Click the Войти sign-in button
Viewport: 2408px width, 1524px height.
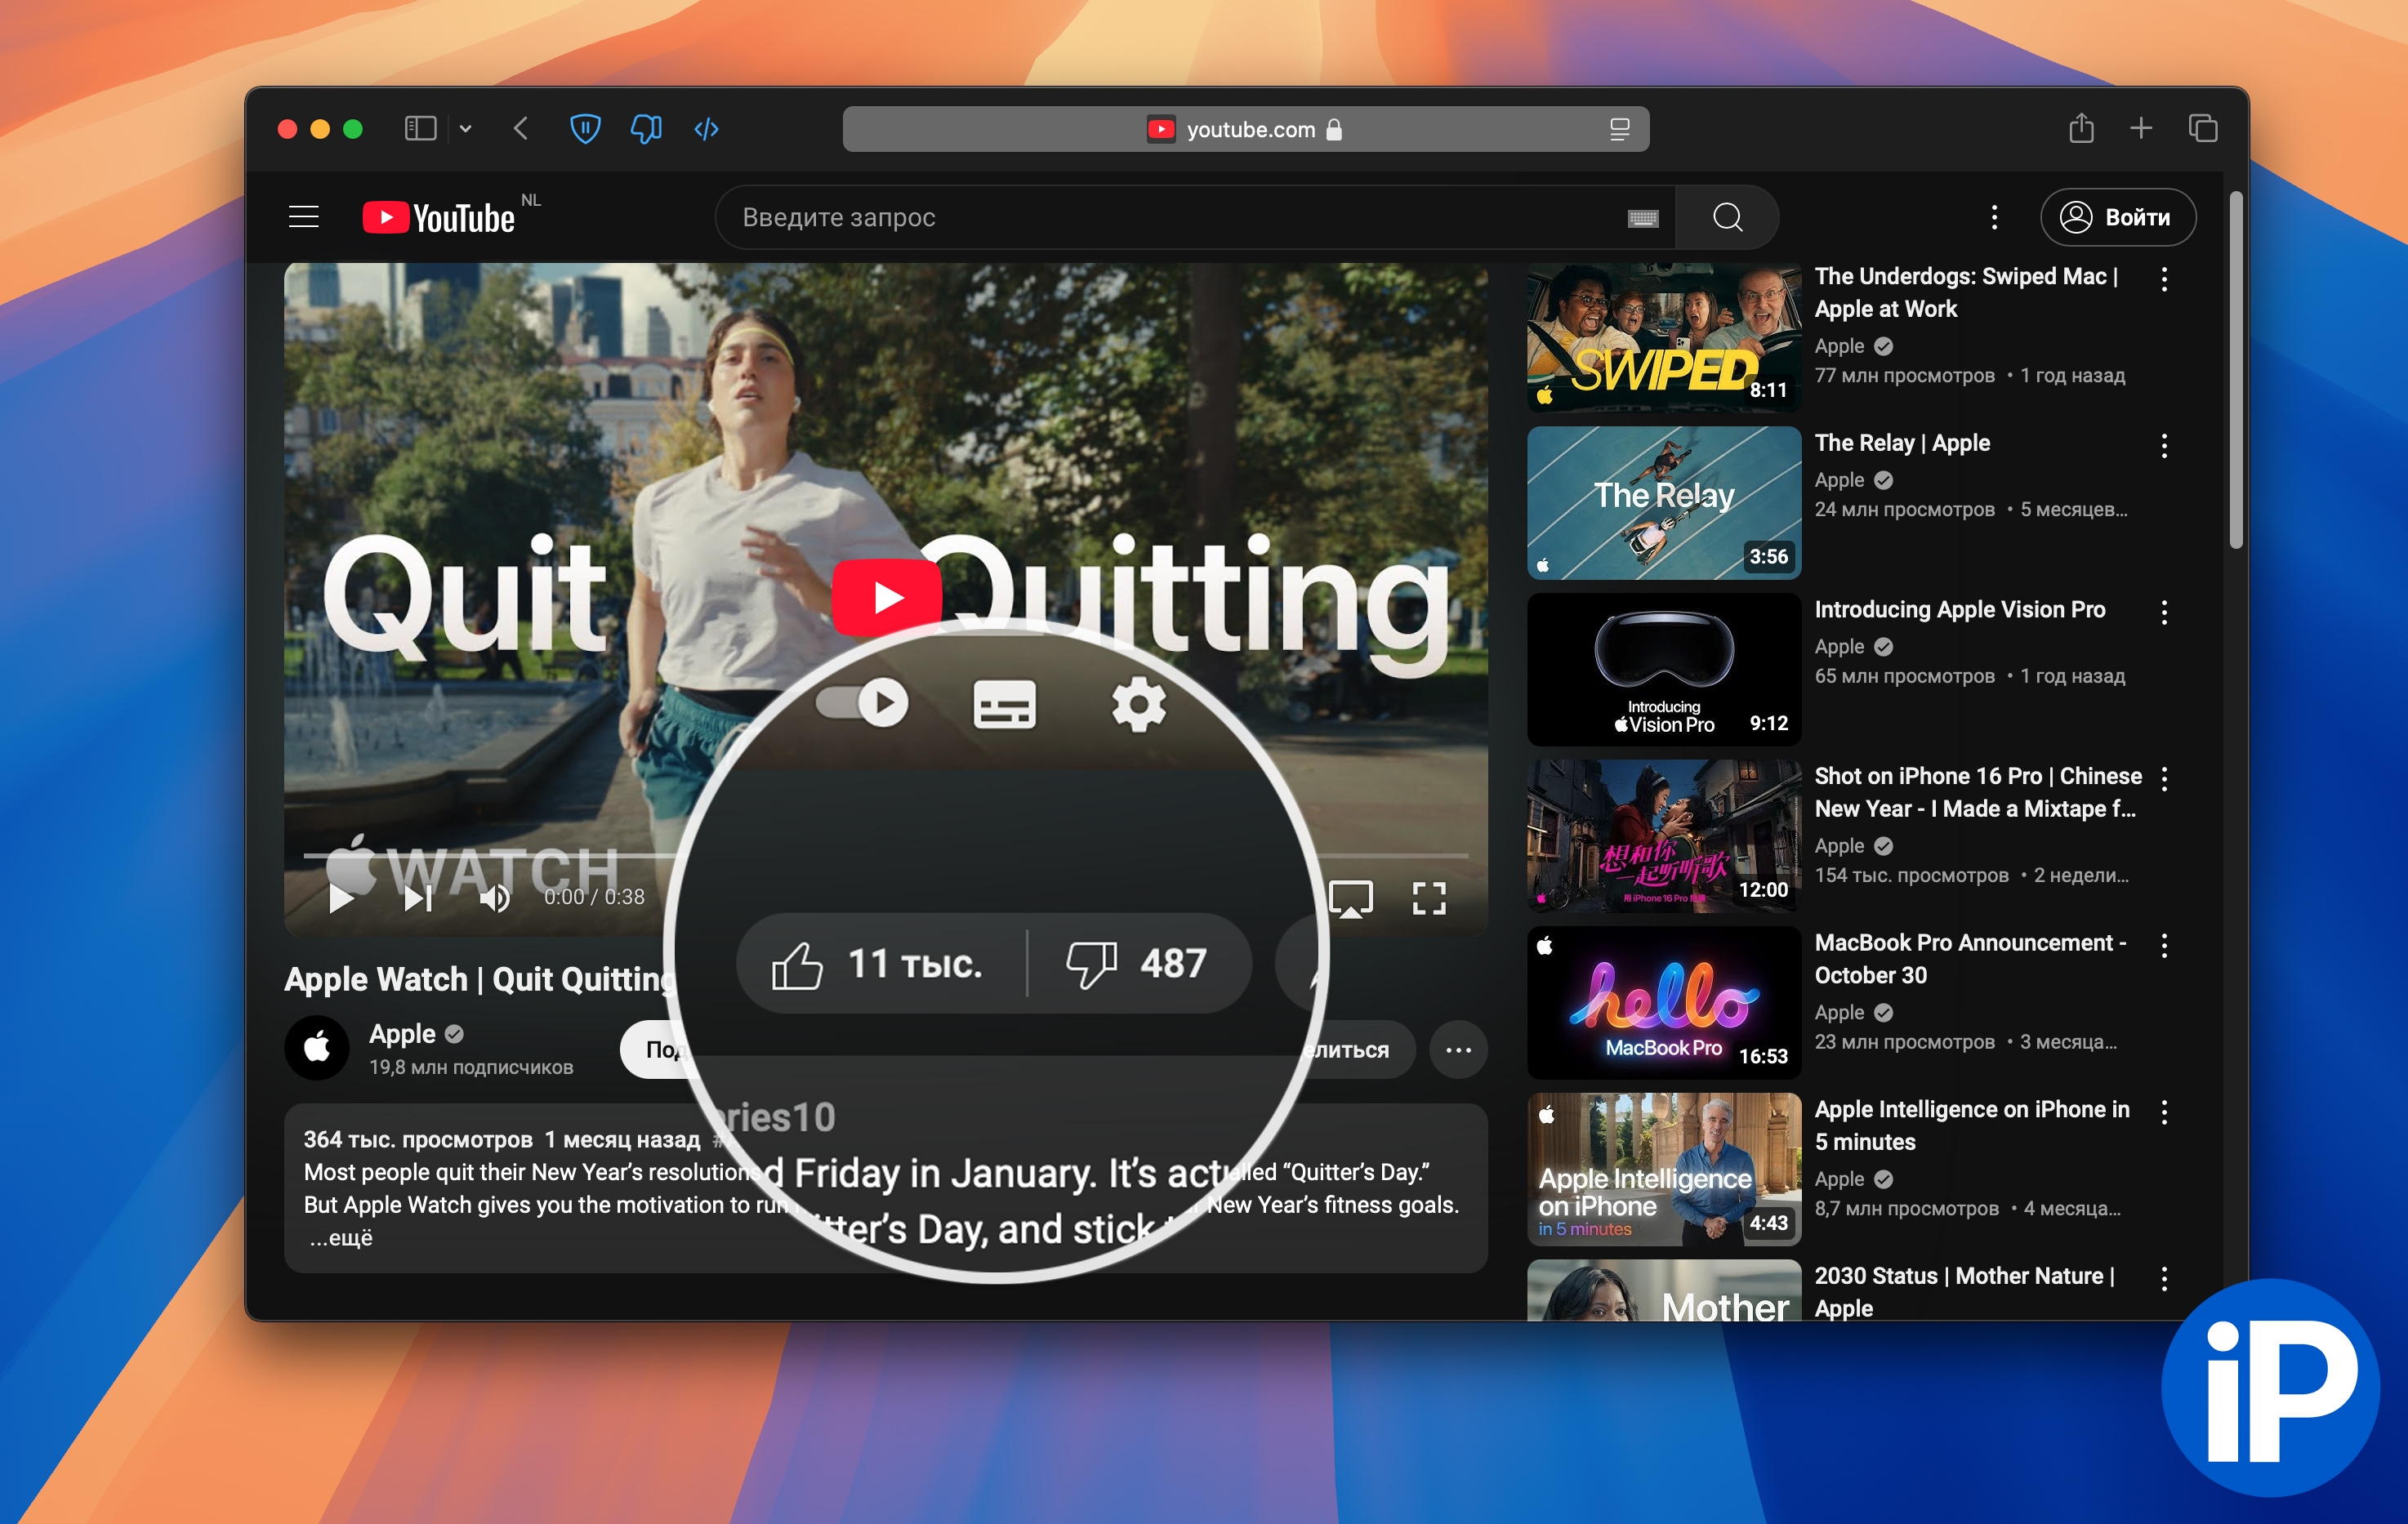coord(2118,217)
